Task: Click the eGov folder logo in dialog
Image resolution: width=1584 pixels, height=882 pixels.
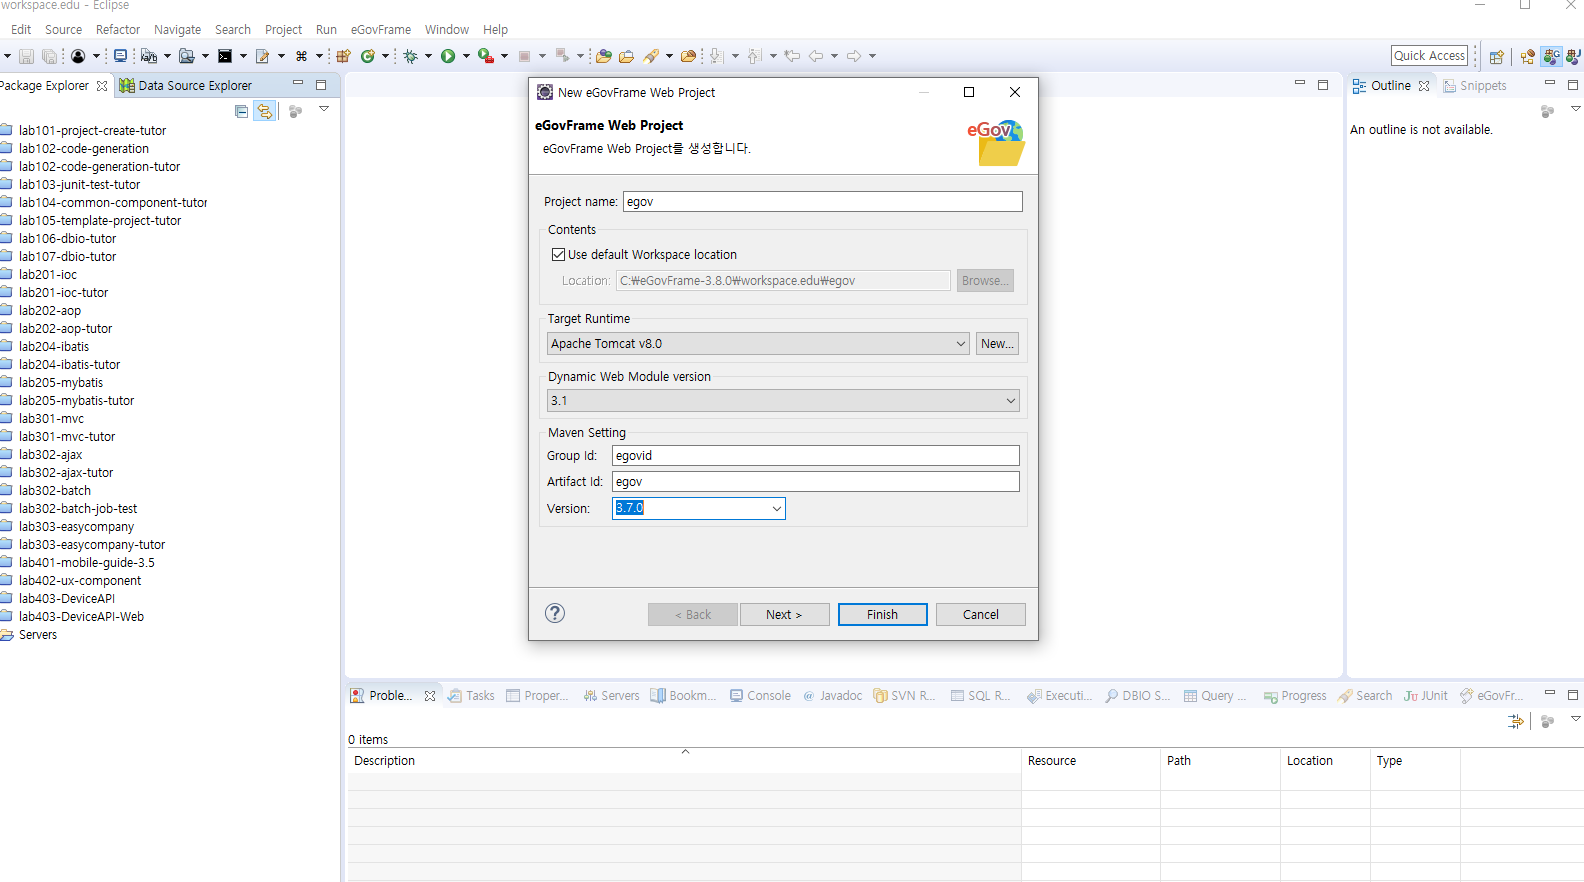Action: (x=996, y=143)
